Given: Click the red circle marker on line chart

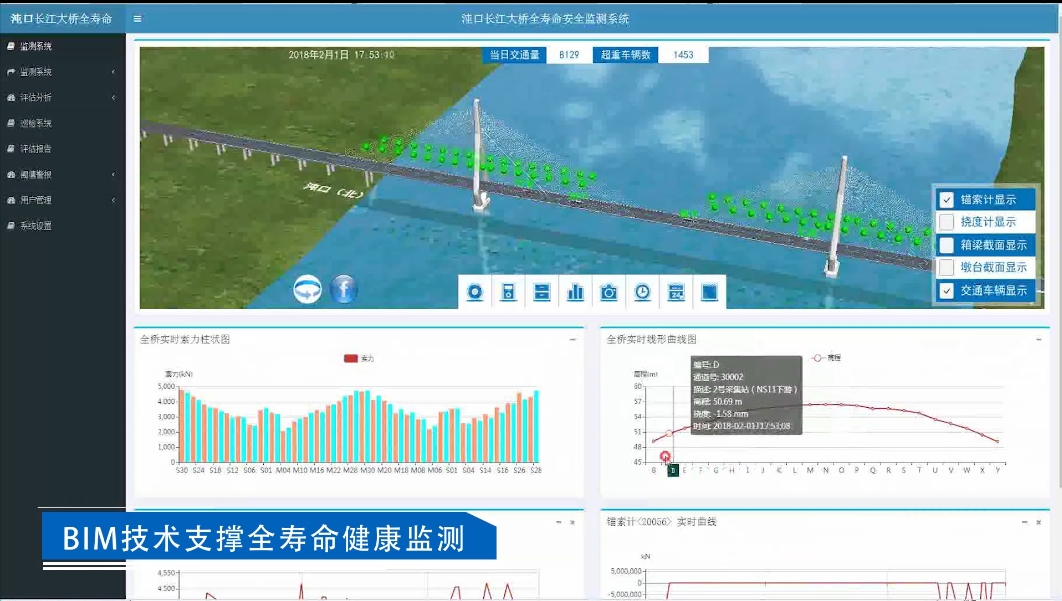Looking at the screenshot, I should [665, 457].
